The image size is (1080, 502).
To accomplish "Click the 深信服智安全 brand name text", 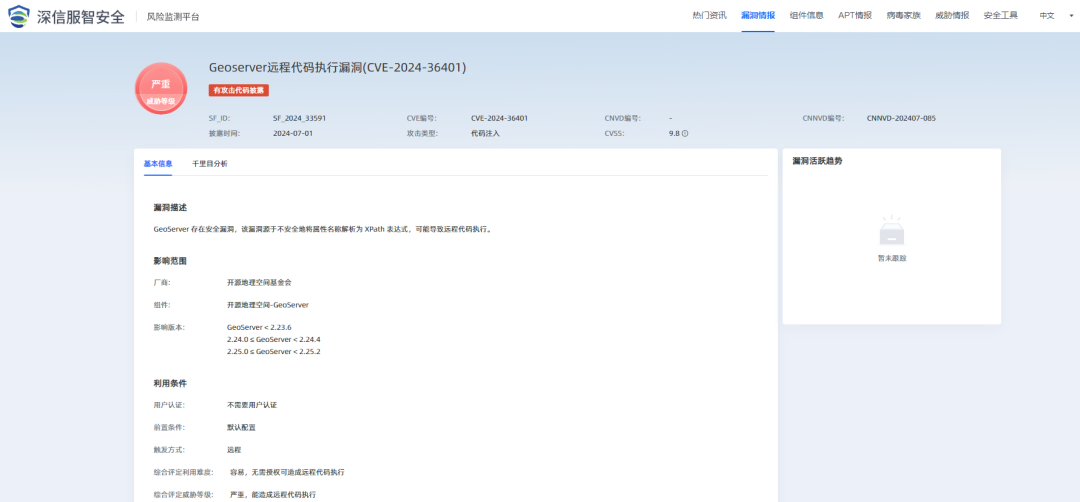I will [81, 15].
